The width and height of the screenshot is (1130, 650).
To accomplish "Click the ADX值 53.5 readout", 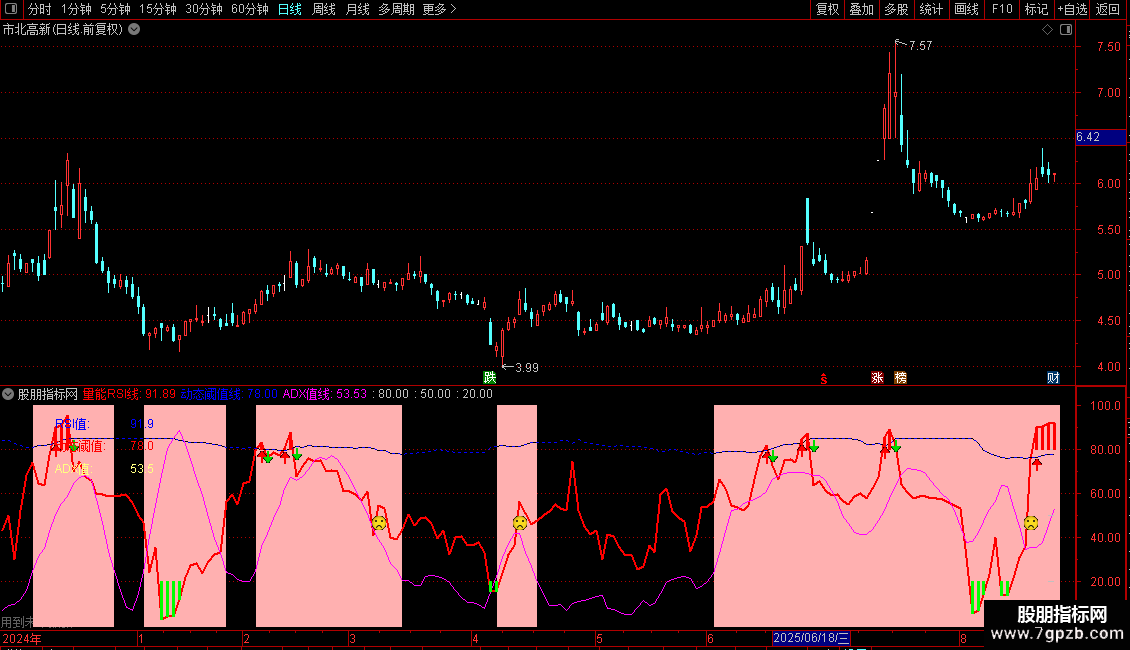I will [104, 469].
